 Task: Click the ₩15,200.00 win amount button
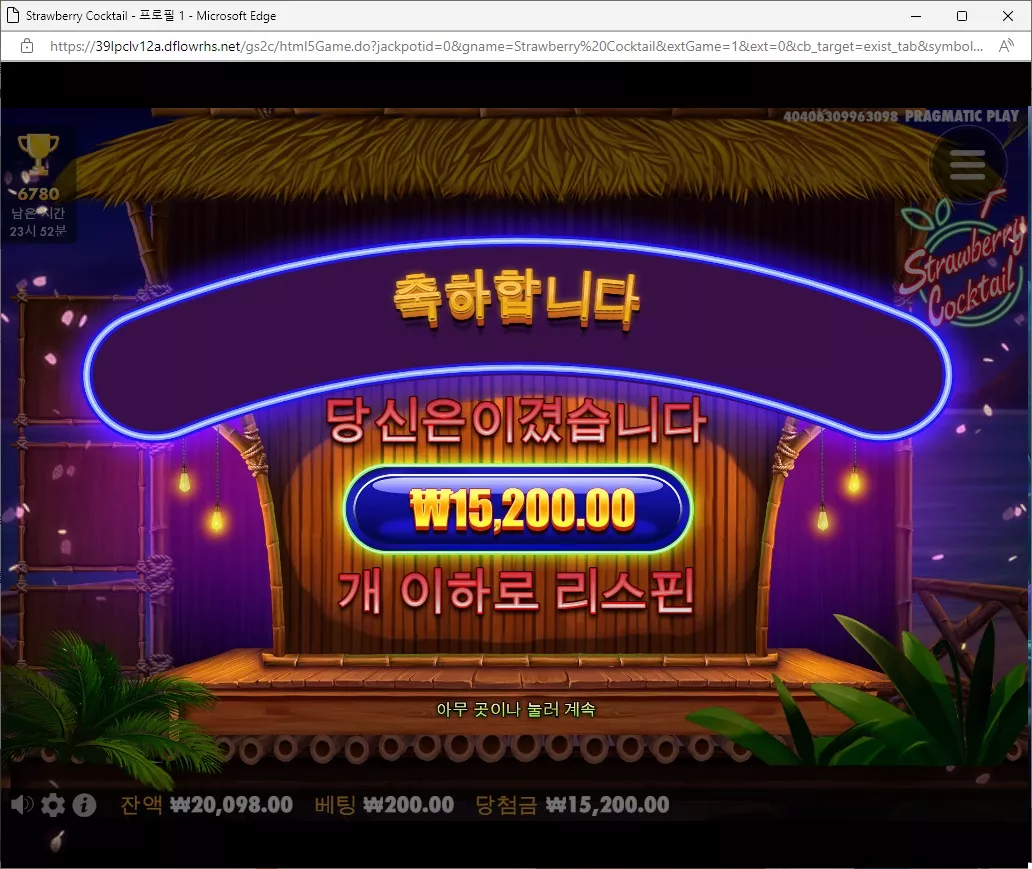point(518,509)
